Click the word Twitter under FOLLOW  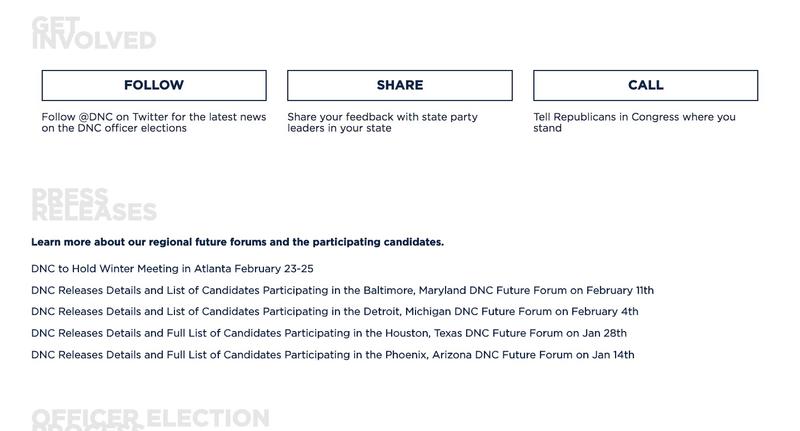150,117
